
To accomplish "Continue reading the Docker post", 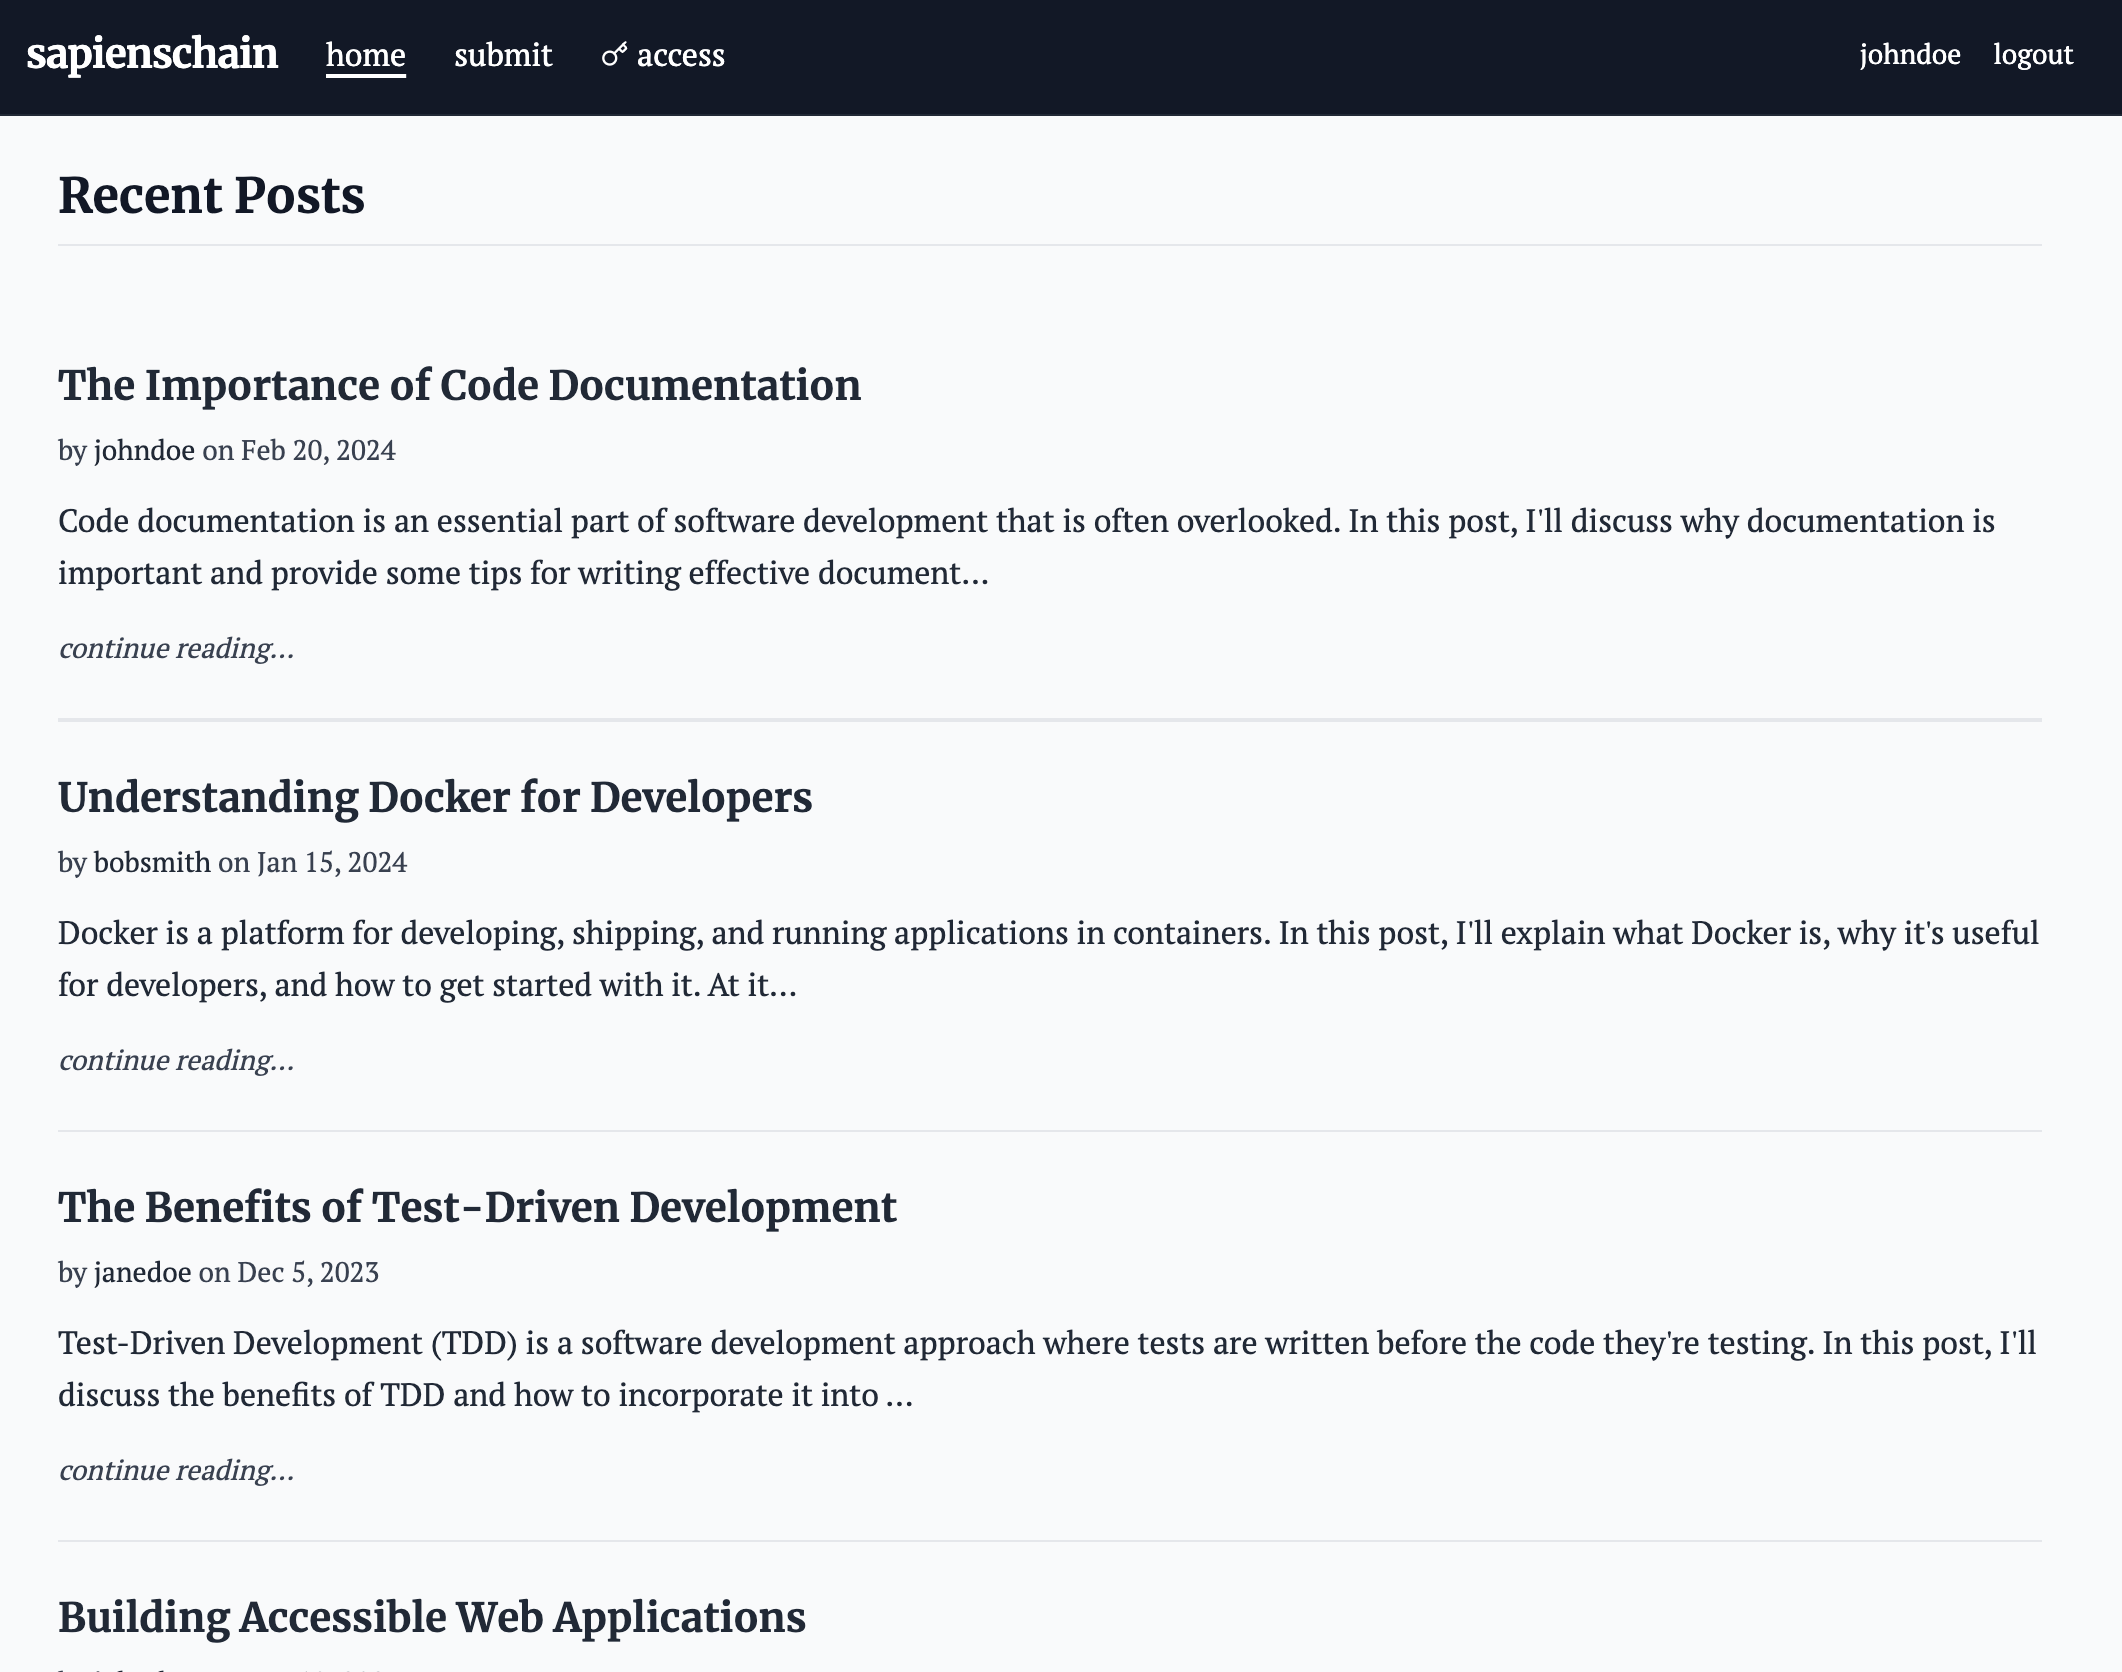I will 176,1060.
